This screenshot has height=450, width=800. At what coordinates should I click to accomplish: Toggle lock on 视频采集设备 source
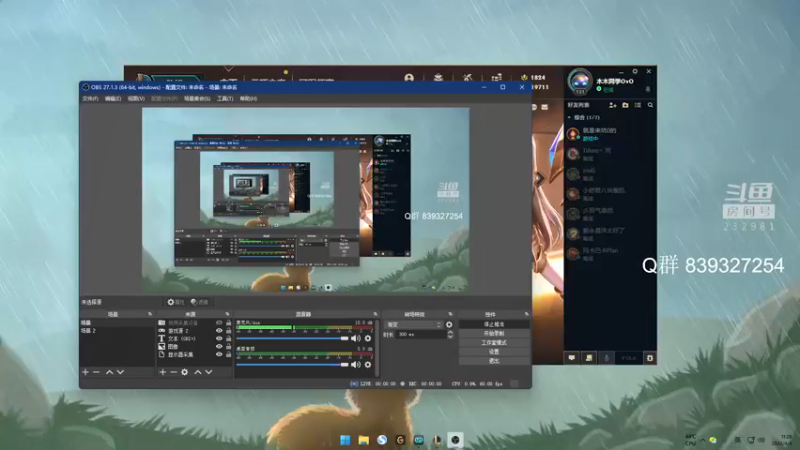(x=229, y=323)
